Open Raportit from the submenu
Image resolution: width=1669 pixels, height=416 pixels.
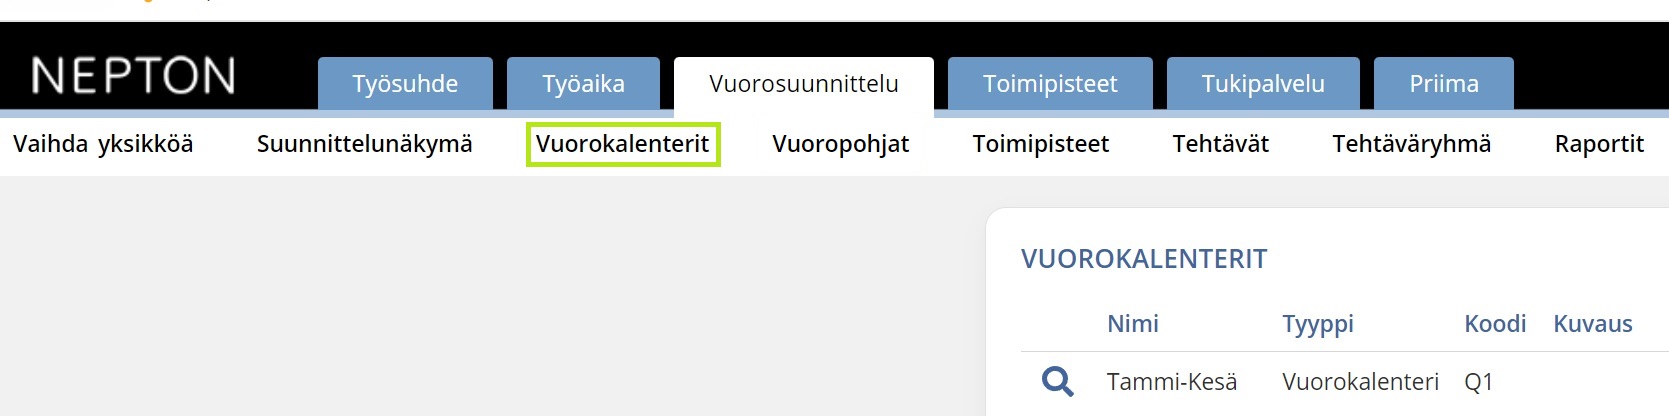1598,144
